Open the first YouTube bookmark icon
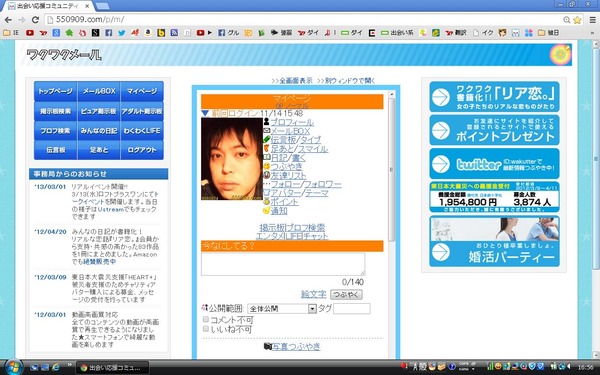This screenshot has width=600, height=375. (30, 33)
